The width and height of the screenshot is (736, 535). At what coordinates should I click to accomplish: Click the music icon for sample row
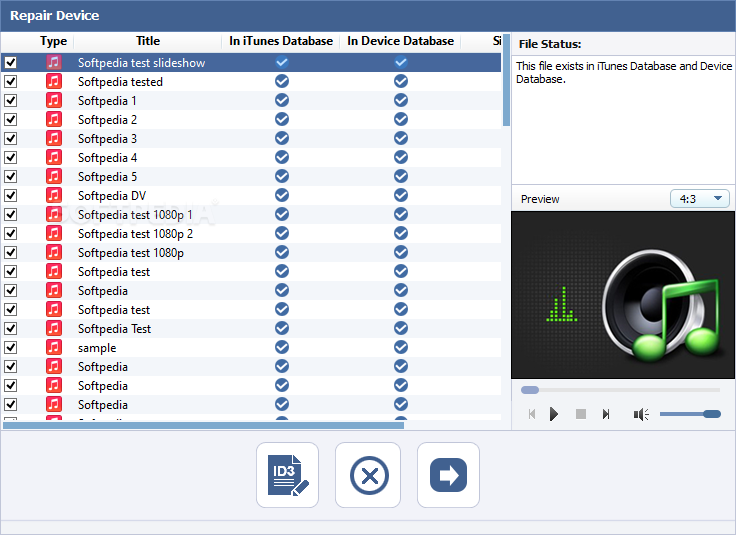coord(54,347)
